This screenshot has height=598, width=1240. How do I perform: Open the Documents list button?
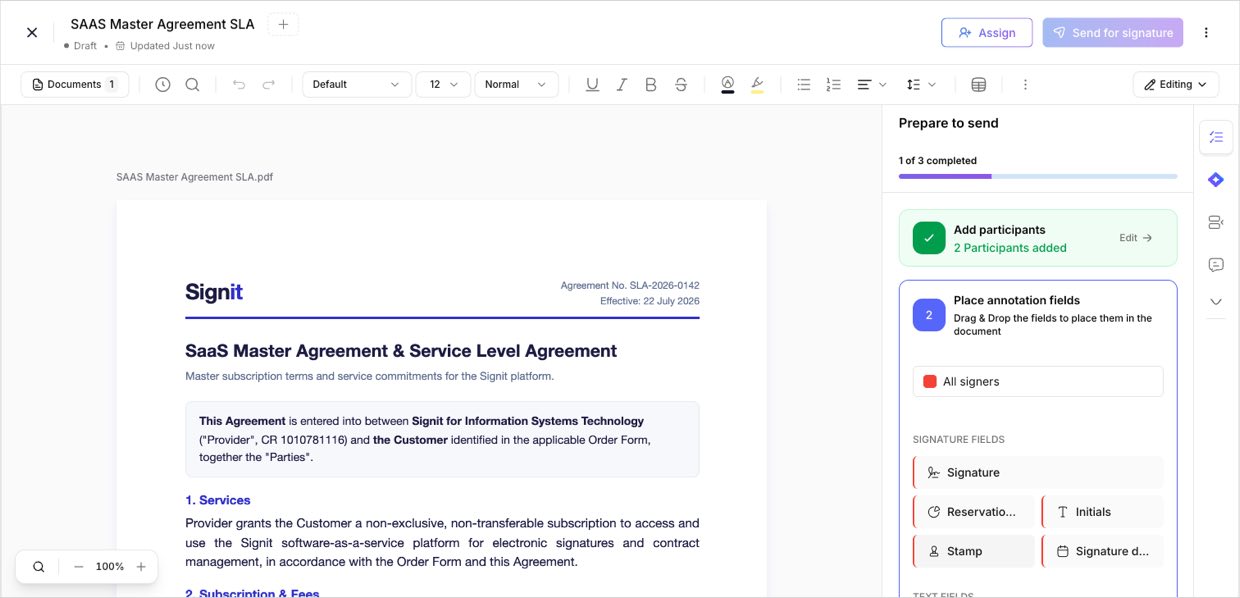coord(75,84)
